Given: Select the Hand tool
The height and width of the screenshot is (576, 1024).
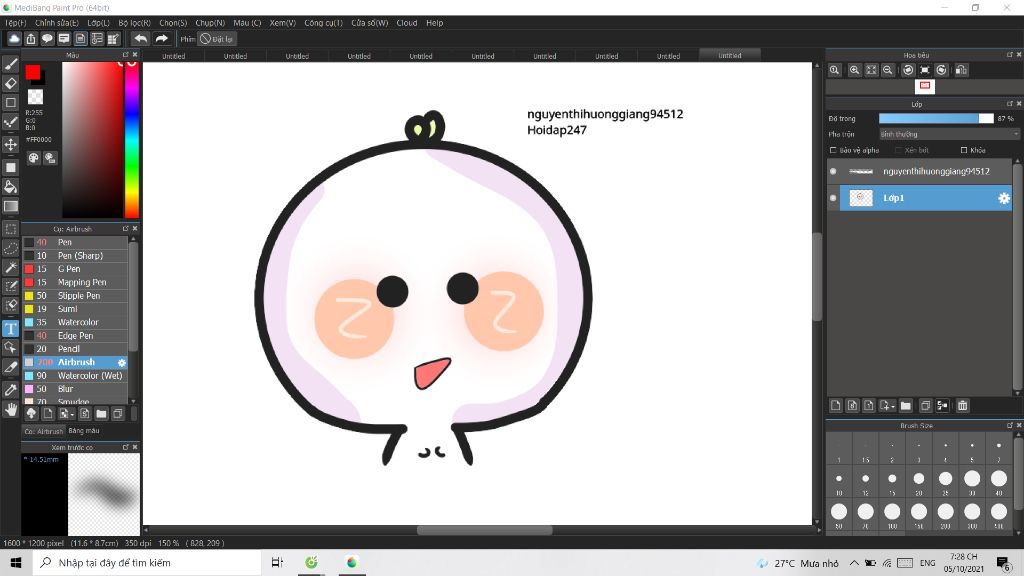Looking at the screenshot, I should click(x=10, y=409).
